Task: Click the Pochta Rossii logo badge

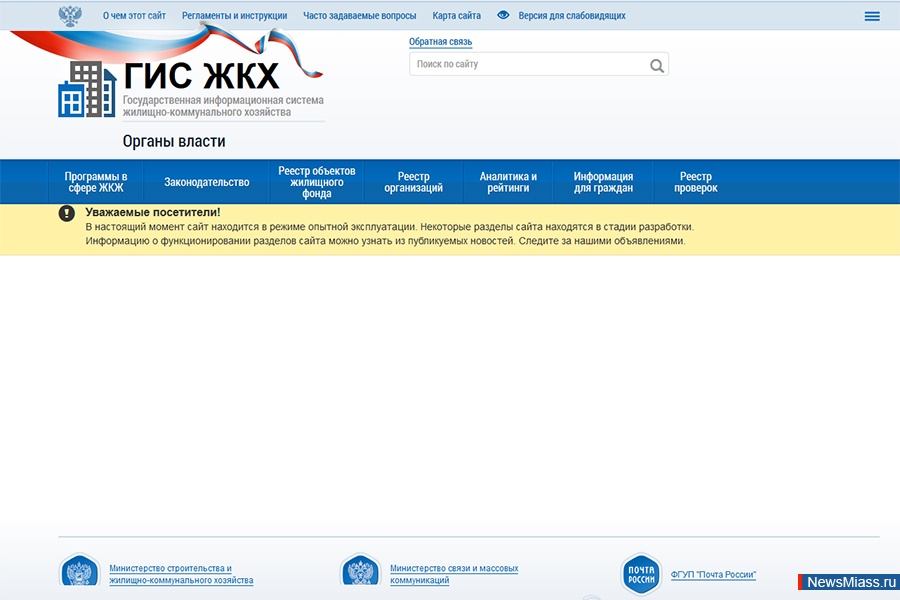Action: coord(640,575)
